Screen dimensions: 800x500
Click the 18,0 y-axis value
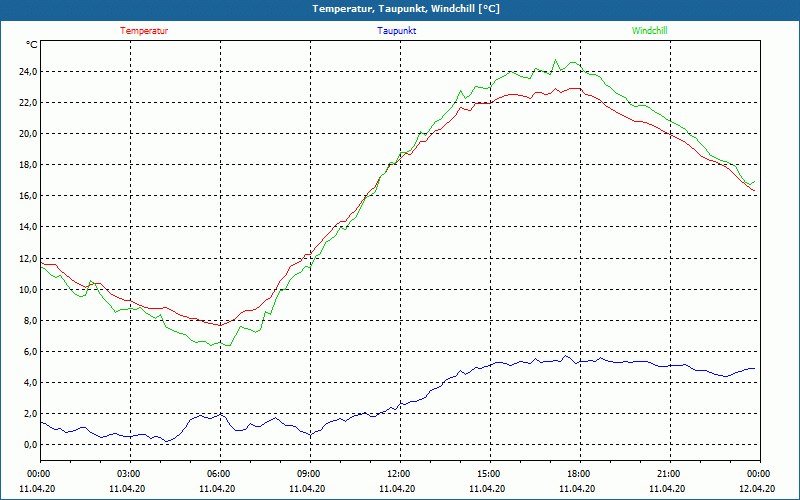click(27, 165)
